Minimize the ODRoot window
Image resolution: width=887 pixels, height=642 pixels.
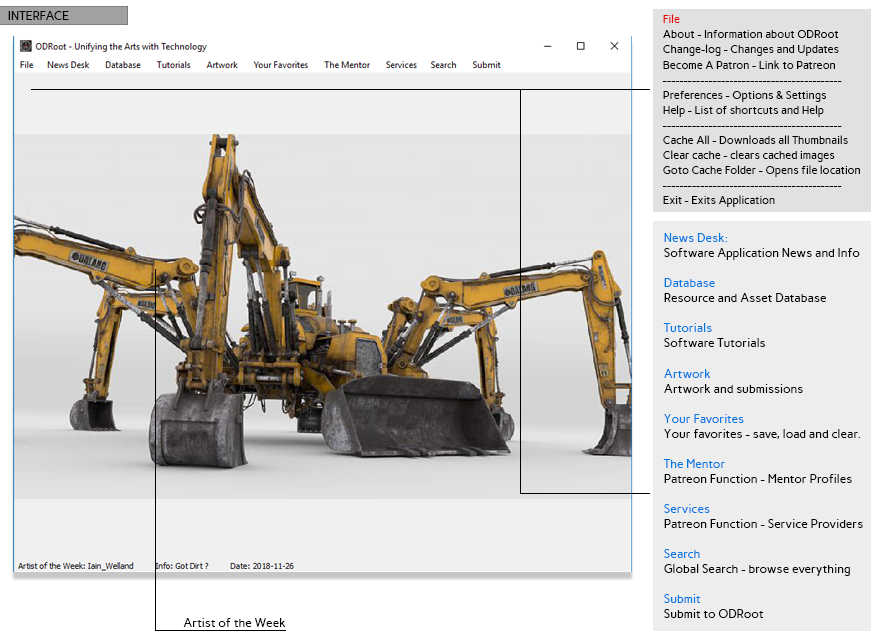pyautogui.click(x=547, y=46)
